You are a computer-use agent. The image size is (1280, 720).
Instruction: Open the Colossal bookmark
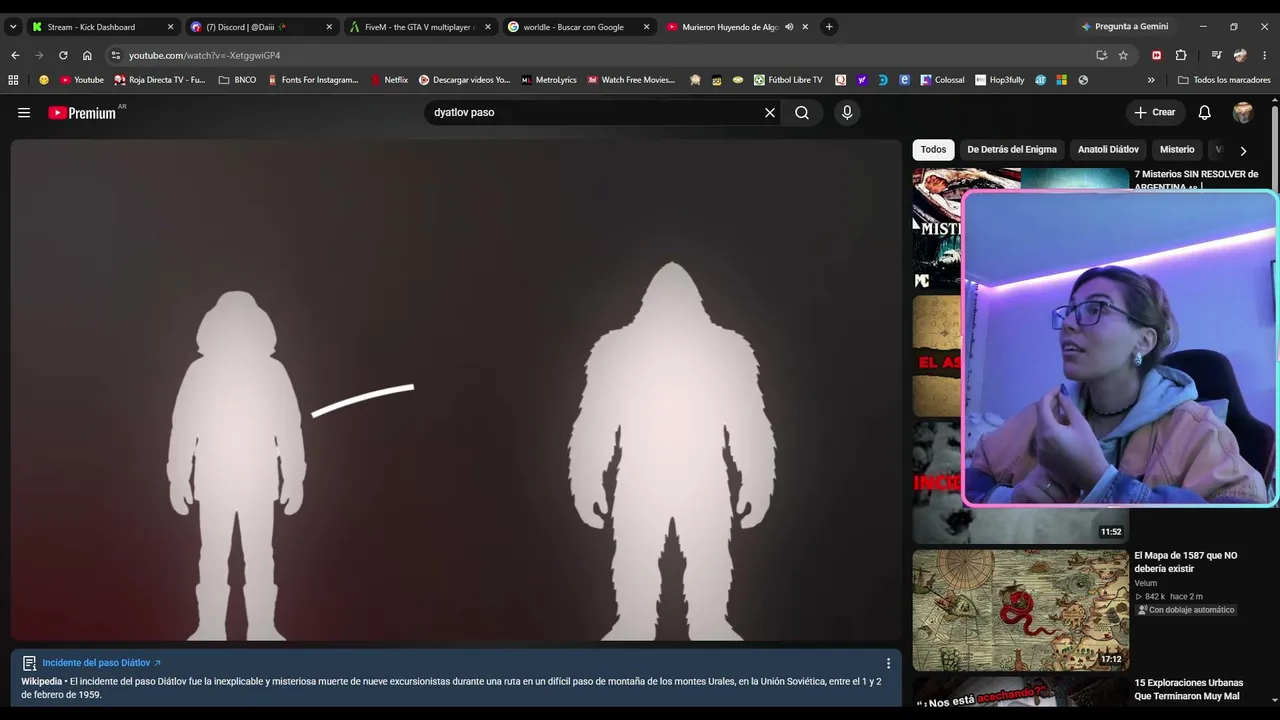click(942, 80)
